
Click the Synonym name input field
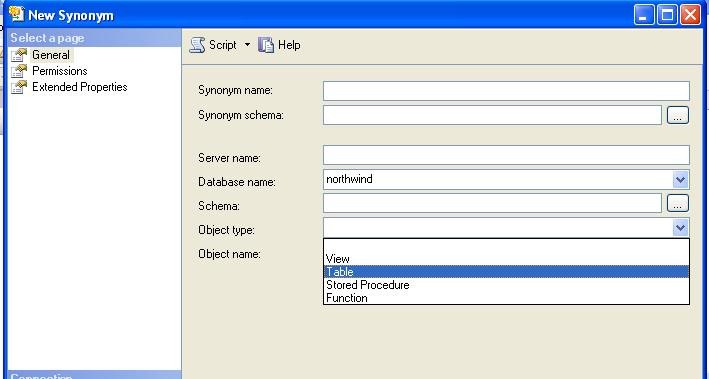click(x=506, y=91)
